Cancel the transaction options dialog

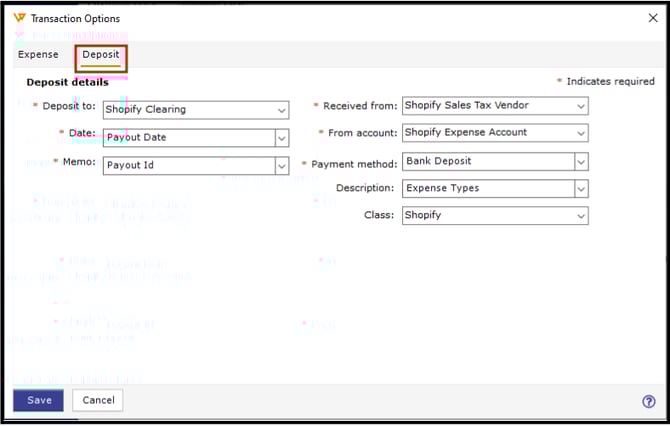(x=98, y=400)
